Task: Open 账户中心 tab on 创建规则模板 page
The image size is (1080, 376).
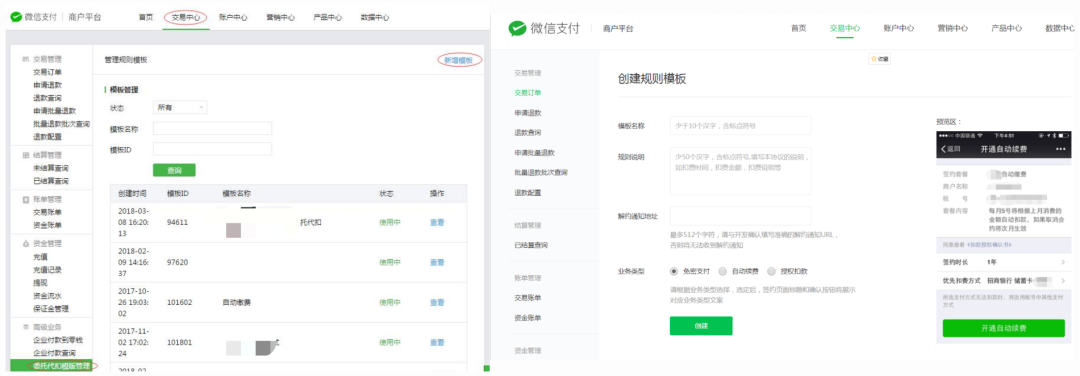Action: coord(898,29)
